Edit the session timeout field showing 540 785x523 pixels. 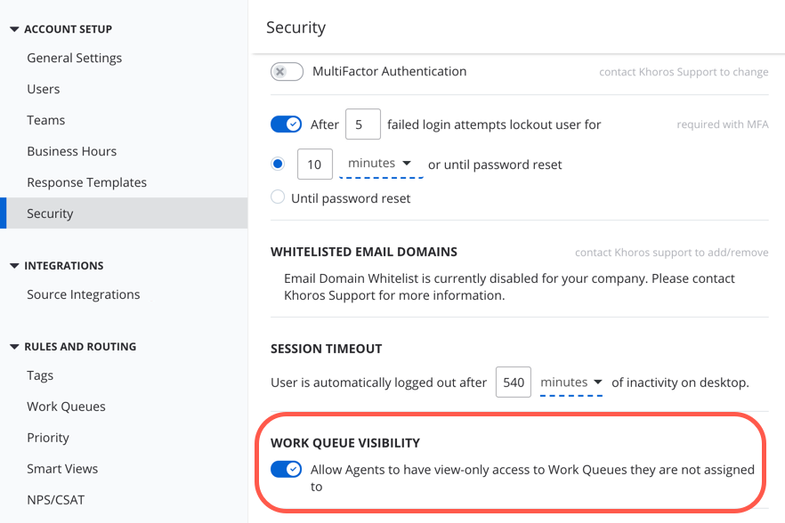pos(513,382)
